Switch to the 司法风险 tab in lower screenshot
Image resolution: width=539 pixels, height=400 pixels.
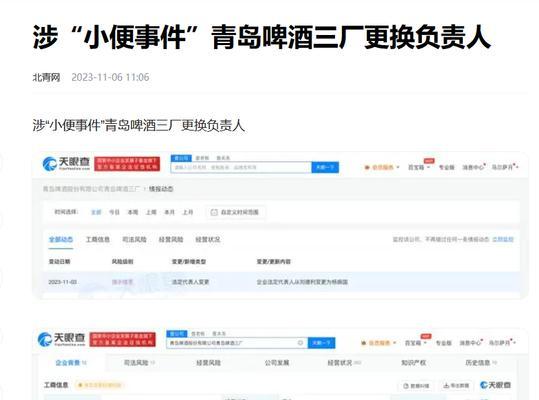click(x=139, y=363)
